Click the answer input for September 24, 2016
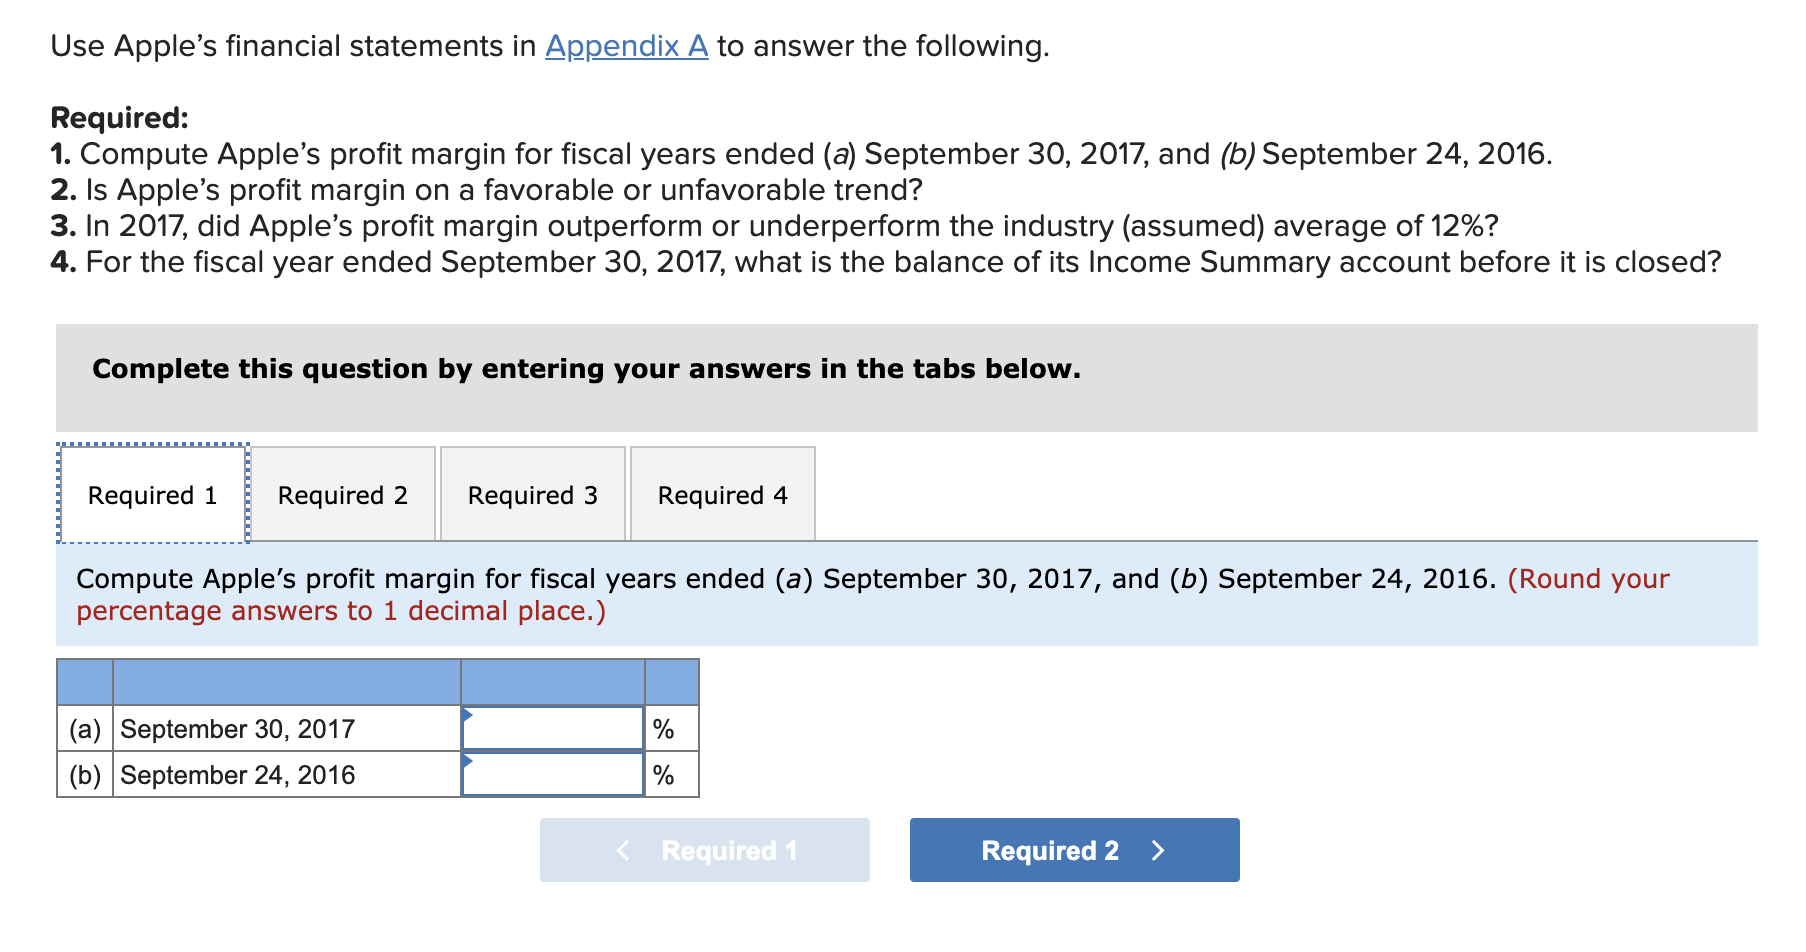This screenshot has width=1806, height=952. pos(553,774)
